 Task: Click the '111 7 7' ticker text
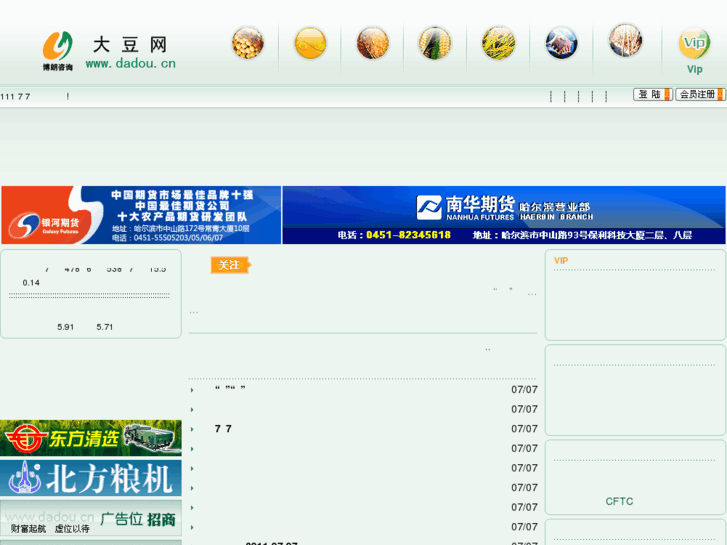point(15,96)
